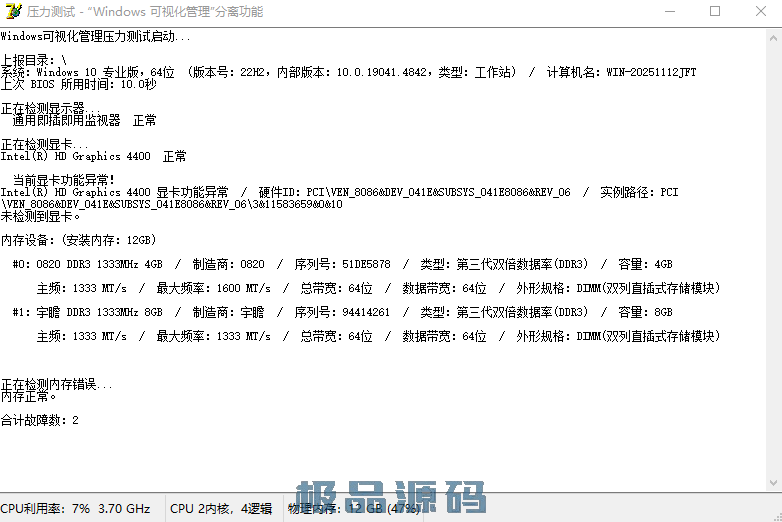Click the #0: 0820 DDR3 memory entry
The image size is (782, 522).
(86, 265)
